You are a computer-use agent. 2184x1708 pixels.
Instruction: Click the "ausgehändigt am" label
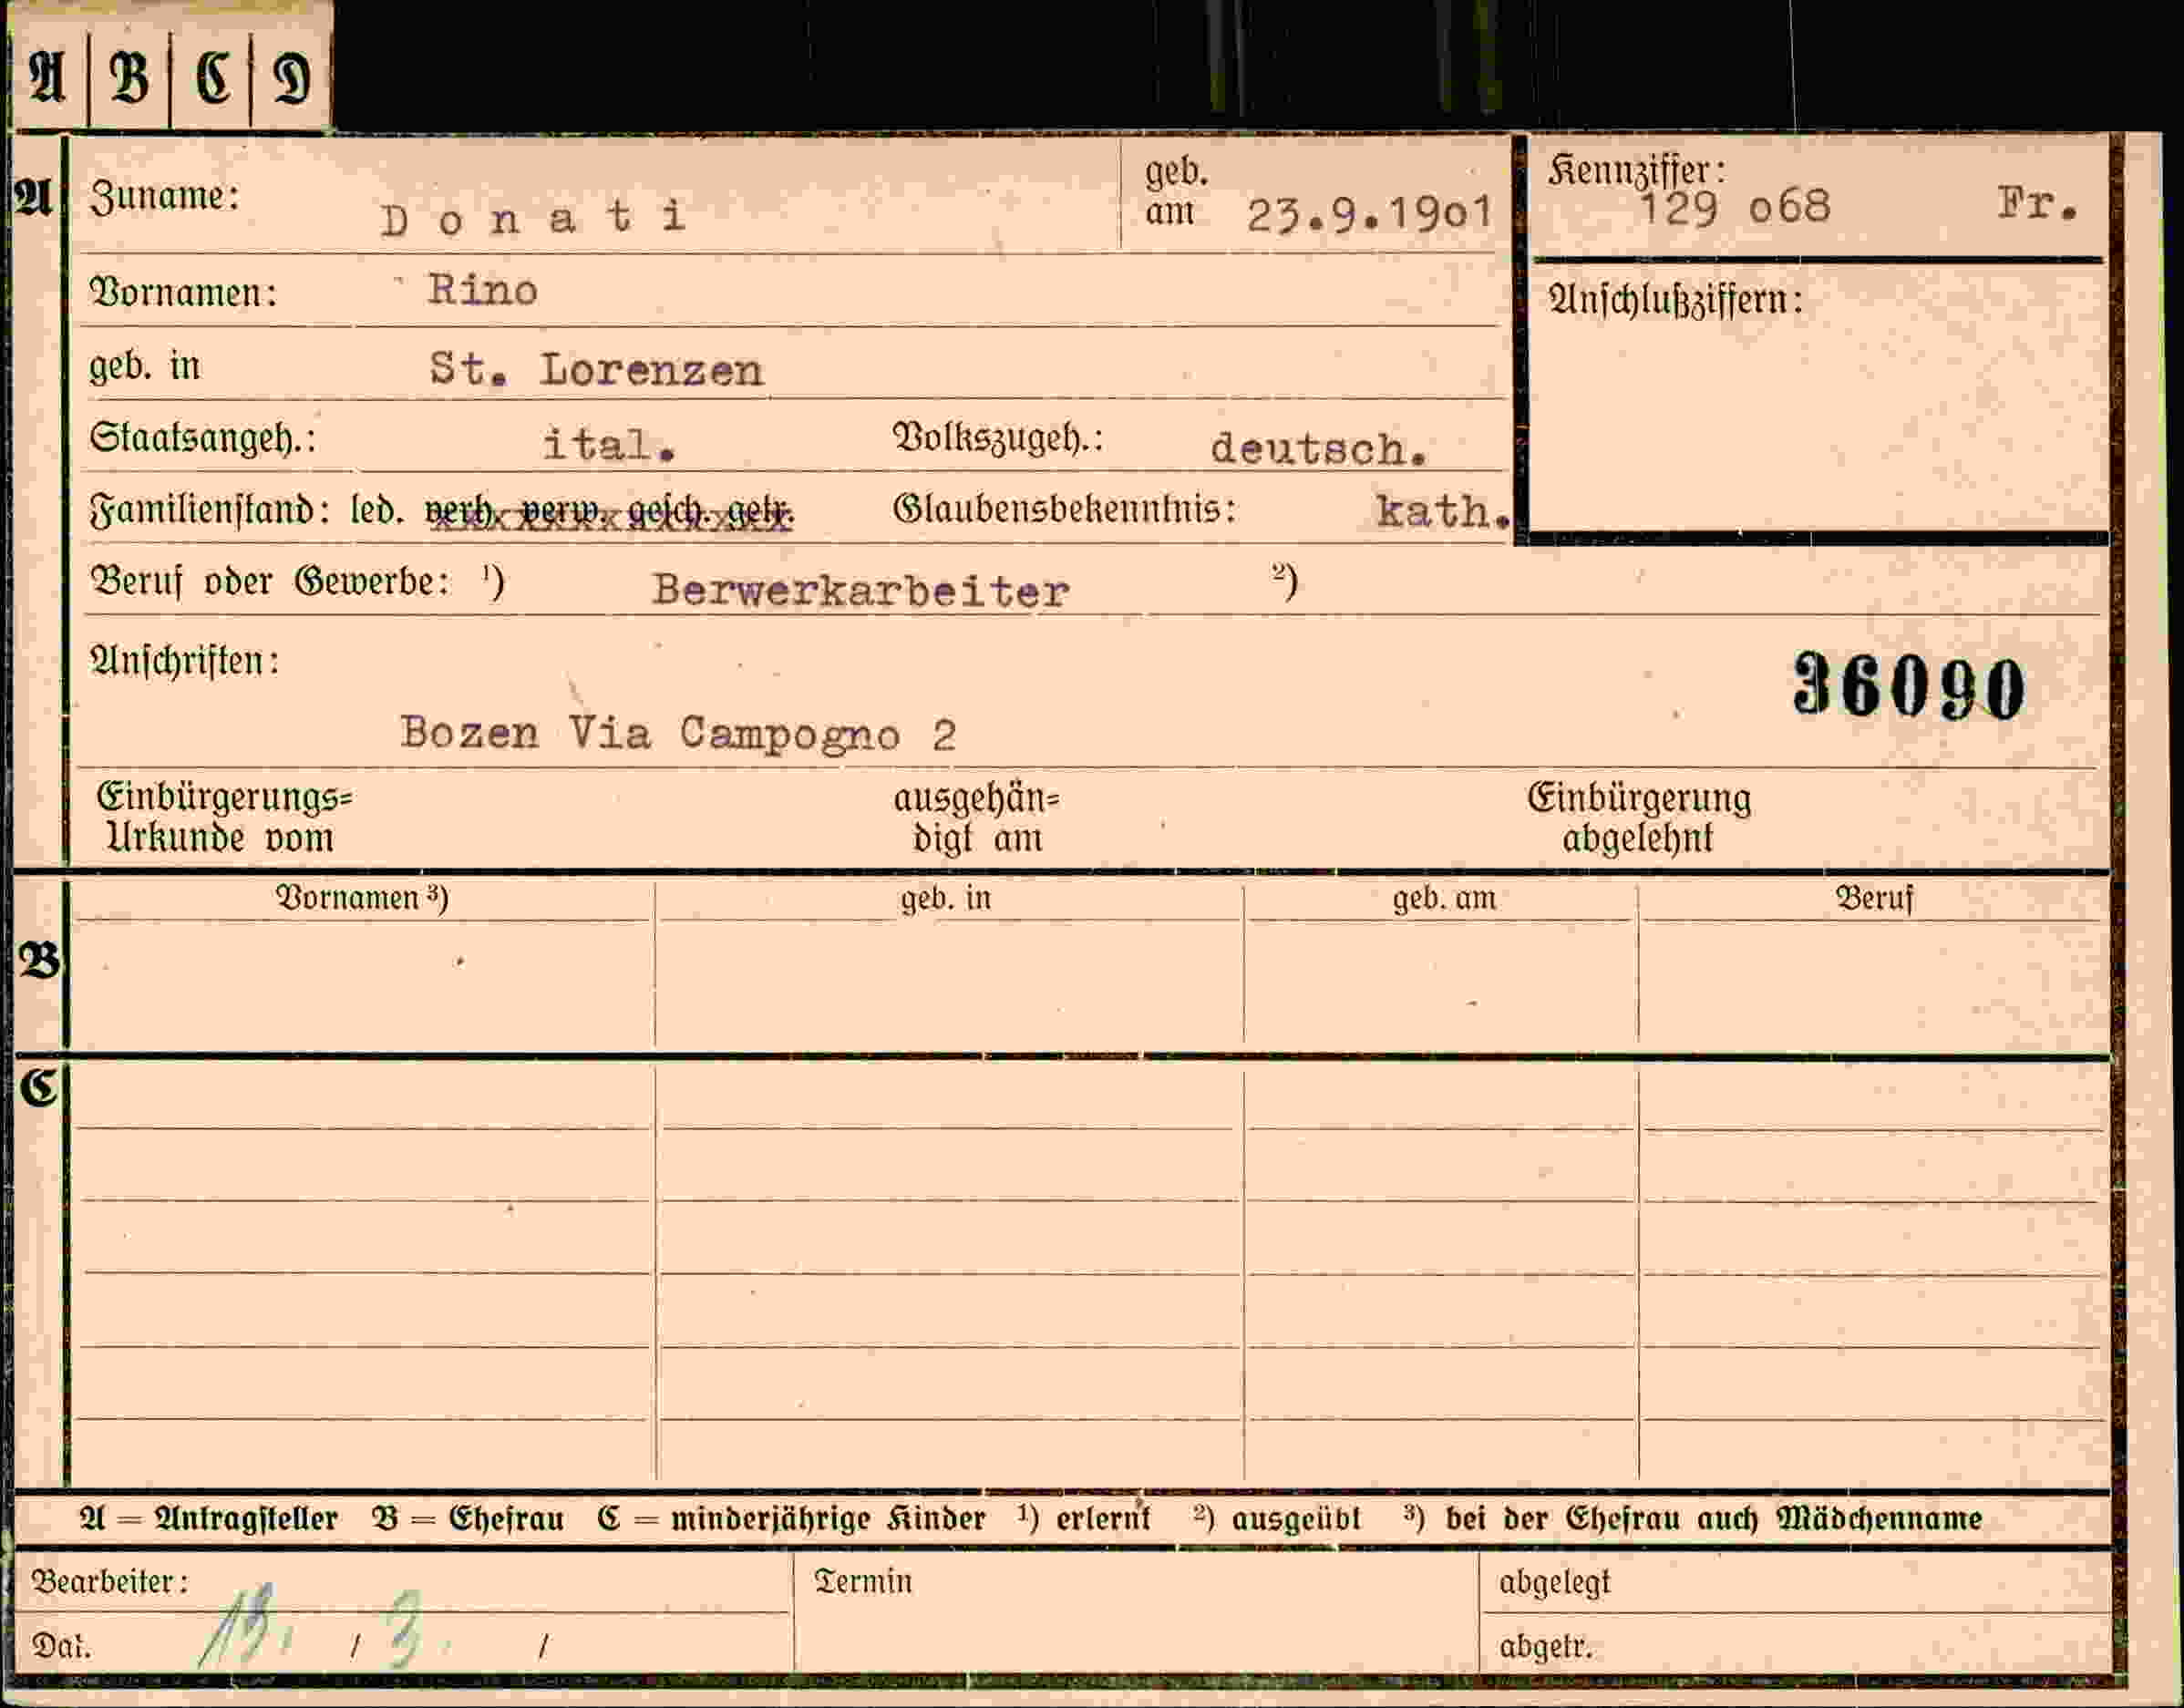(976, 818)
